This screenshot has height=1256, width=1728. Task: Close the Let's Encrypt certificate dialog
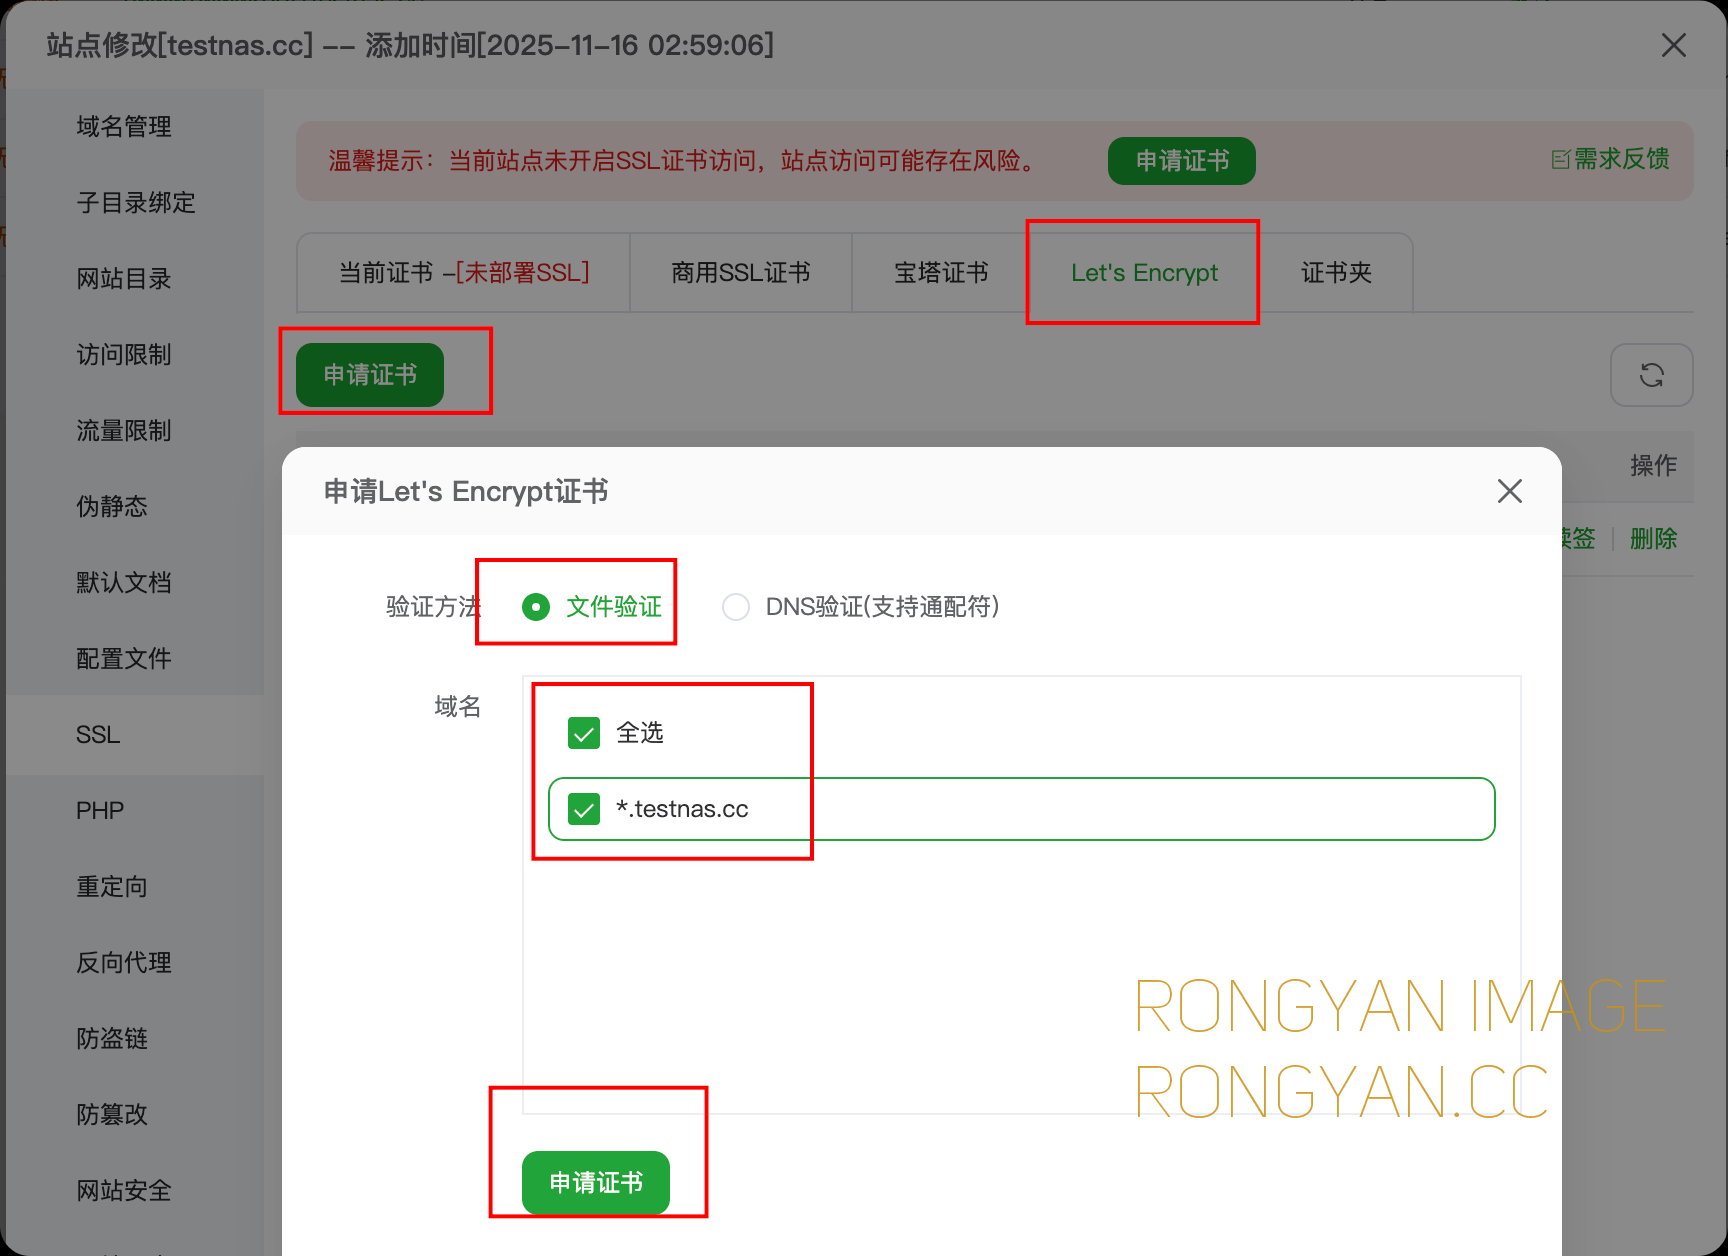pos(1509,491)
